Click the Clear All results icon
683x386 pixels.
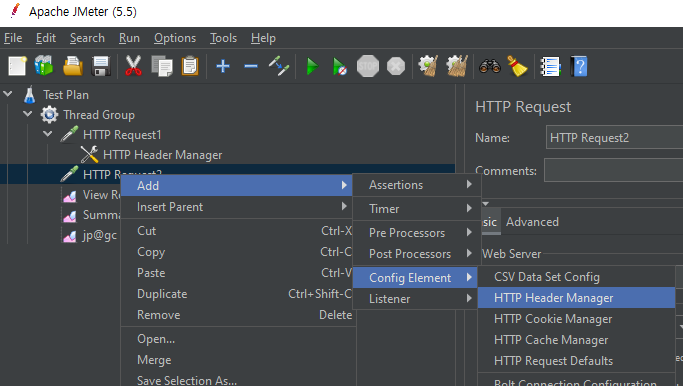click(457, 66)
